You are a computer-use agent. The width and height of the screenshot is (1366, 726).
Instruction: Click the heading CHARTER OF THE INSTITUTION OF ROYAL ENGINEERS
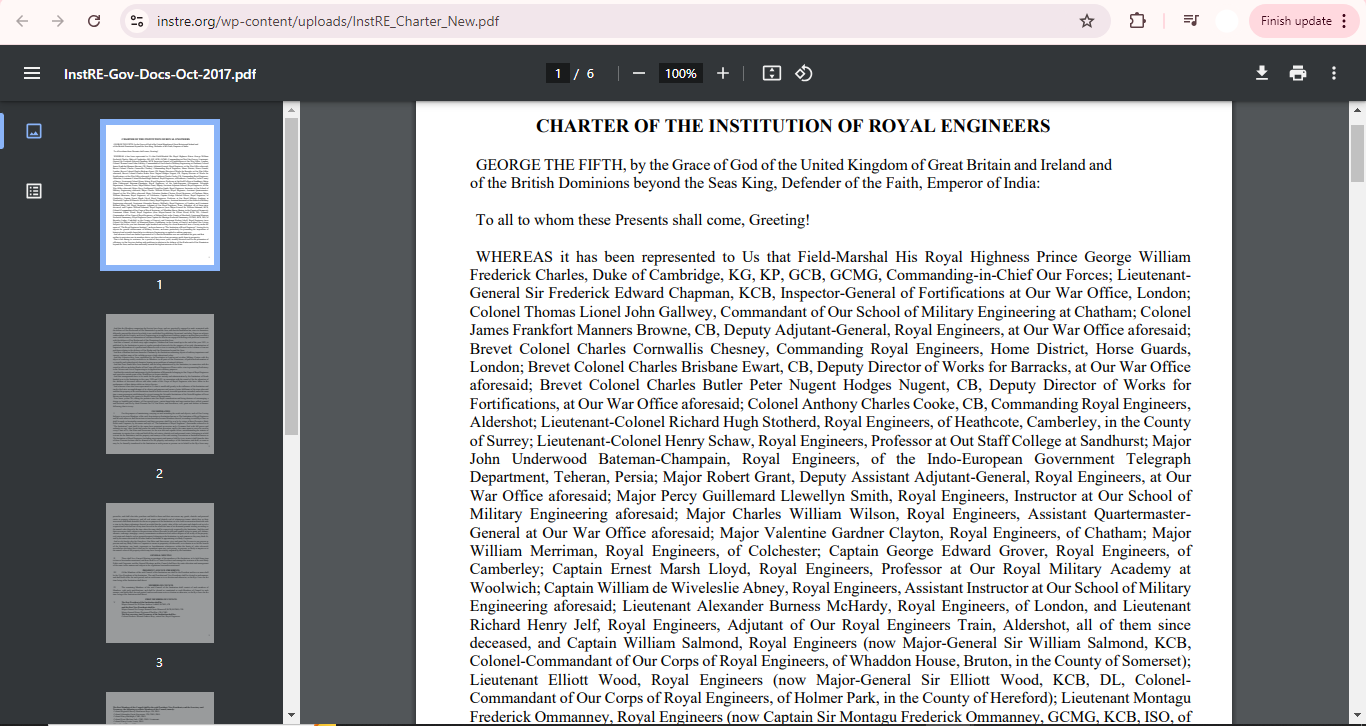click(793, 126)
